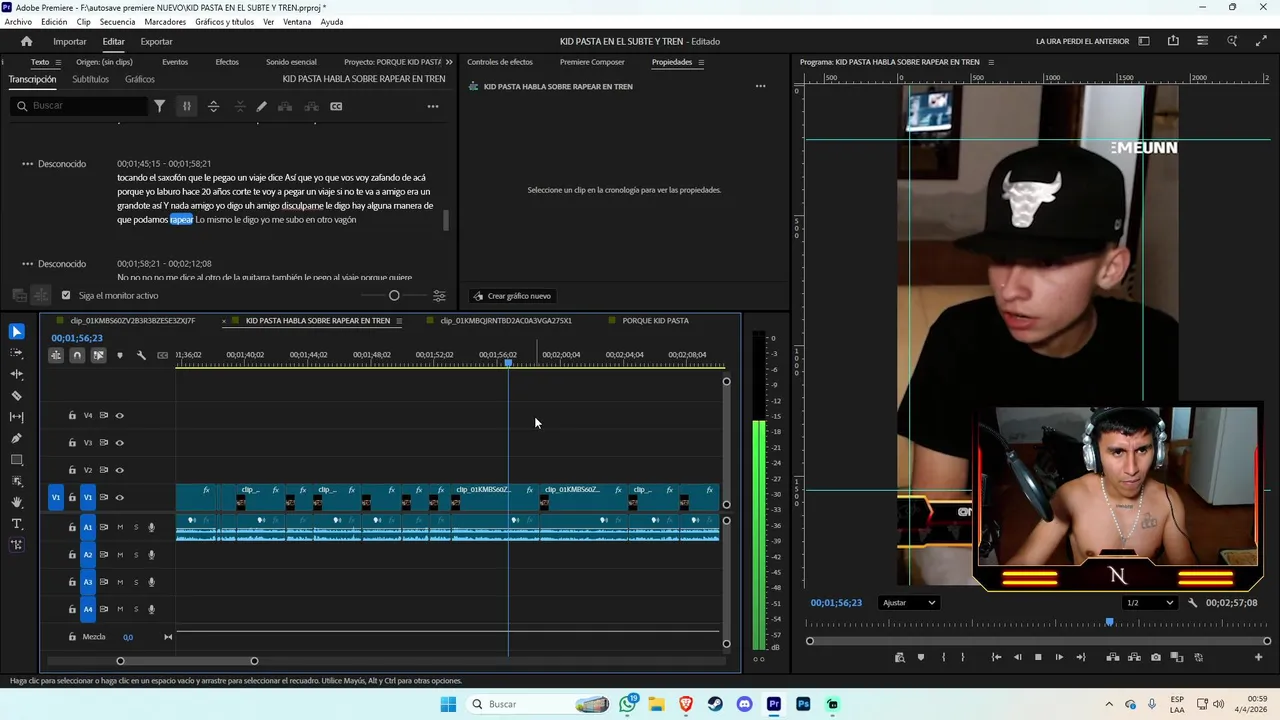Select the Razor tool

point(17,396)
